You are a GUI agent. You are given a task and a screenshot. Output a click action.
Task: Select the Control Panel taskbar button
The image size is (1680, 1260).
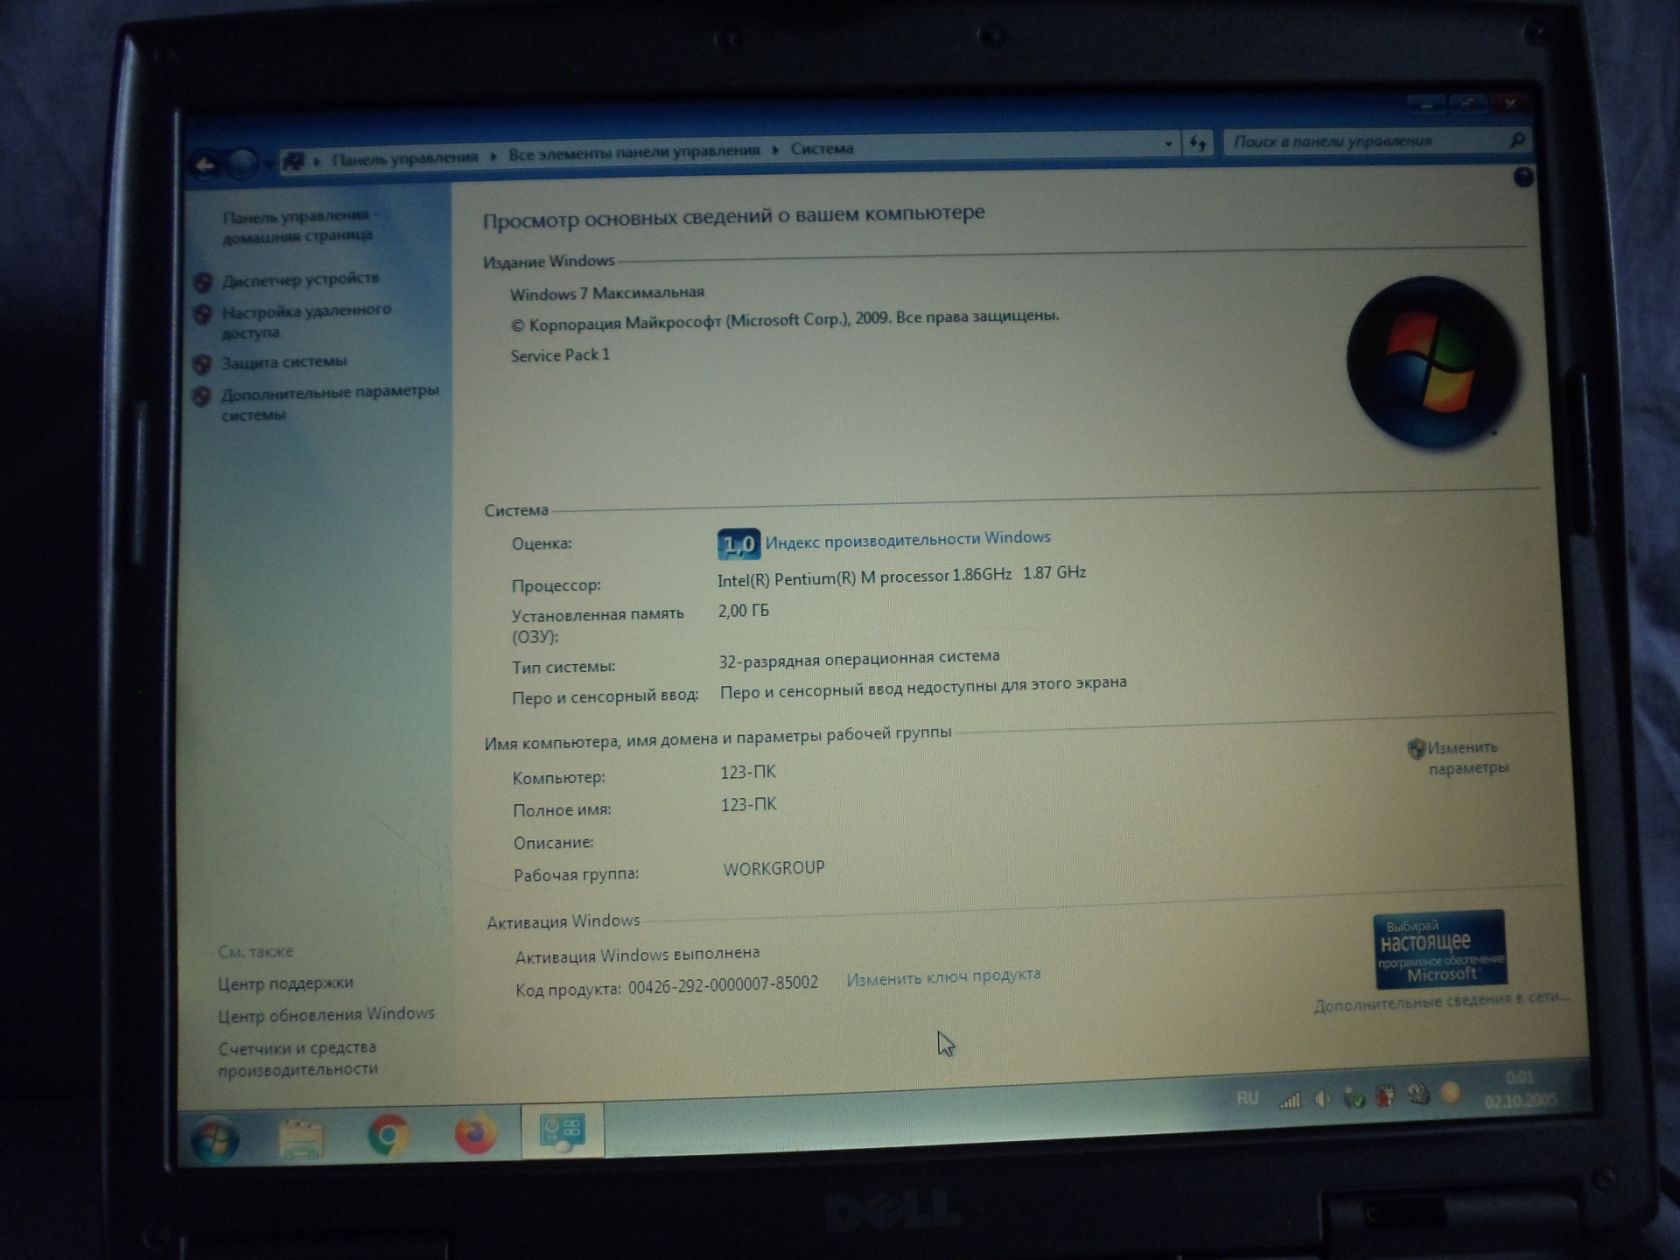pyautogui.click(x=562, y=1131)
